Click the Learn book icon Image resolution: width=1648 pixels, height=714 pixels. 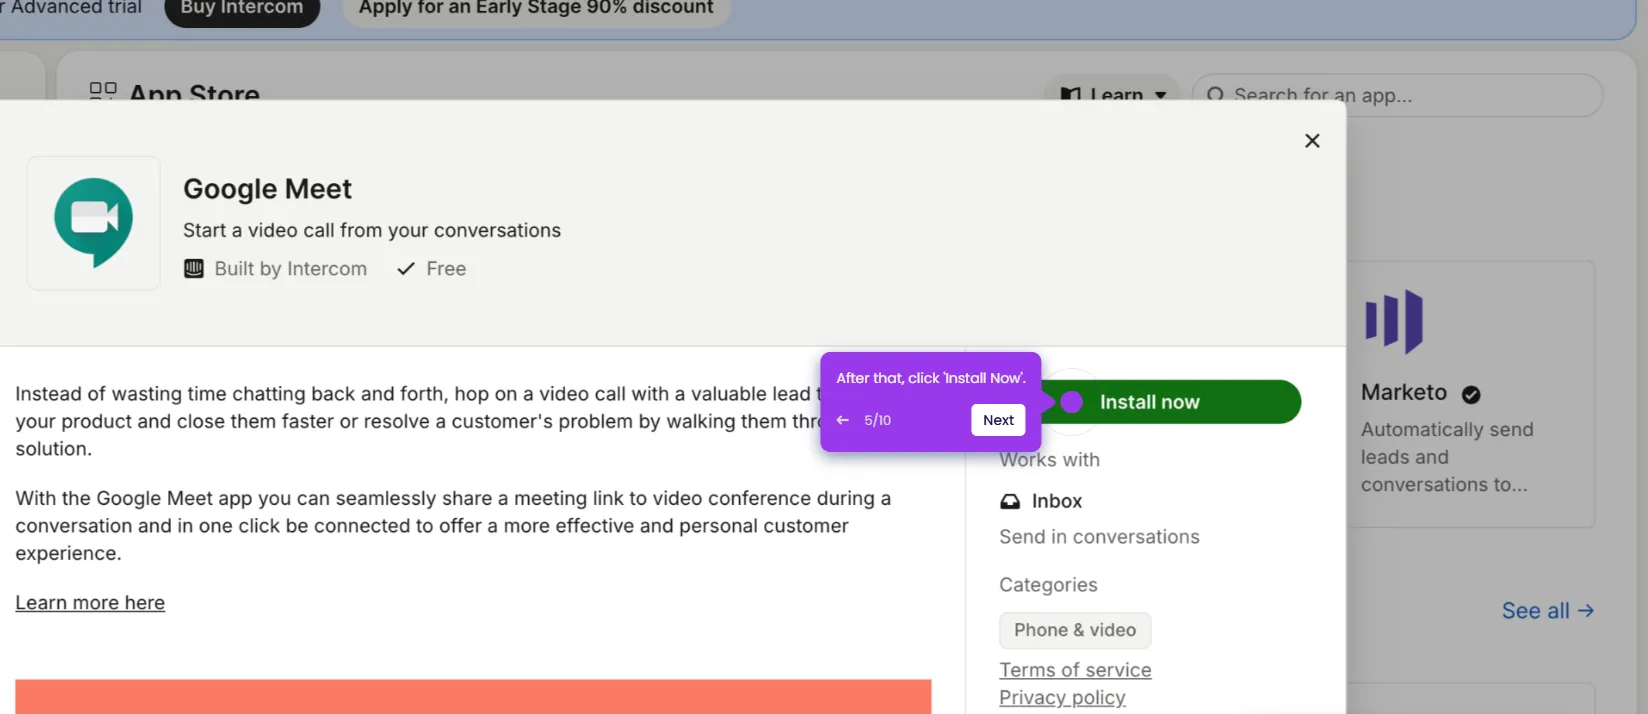[x=1070, y=94]
